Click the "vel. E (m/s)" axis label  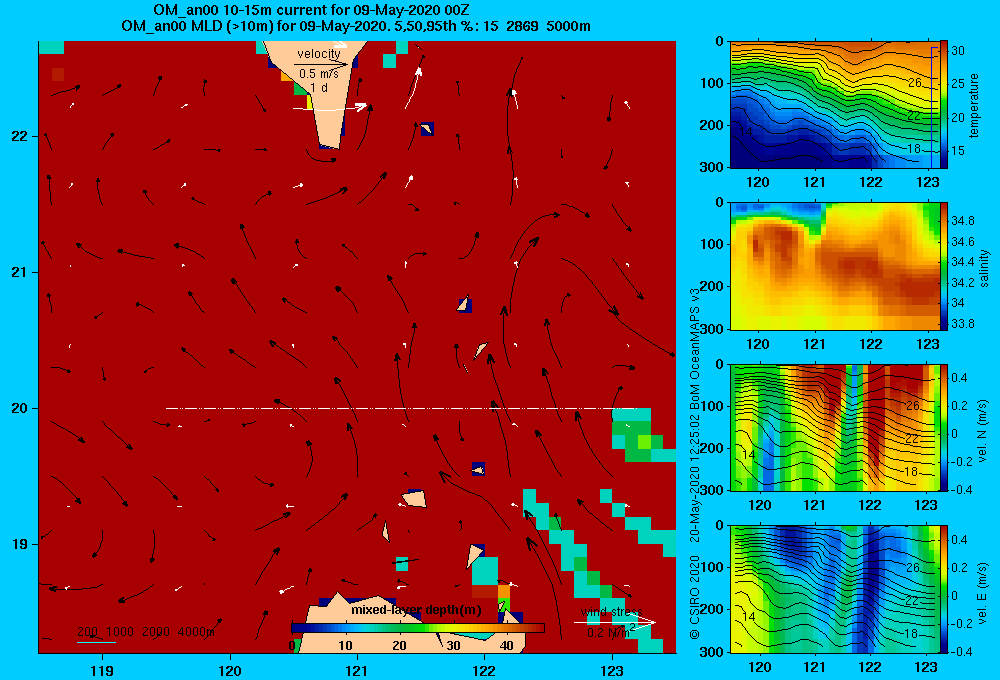982,593
